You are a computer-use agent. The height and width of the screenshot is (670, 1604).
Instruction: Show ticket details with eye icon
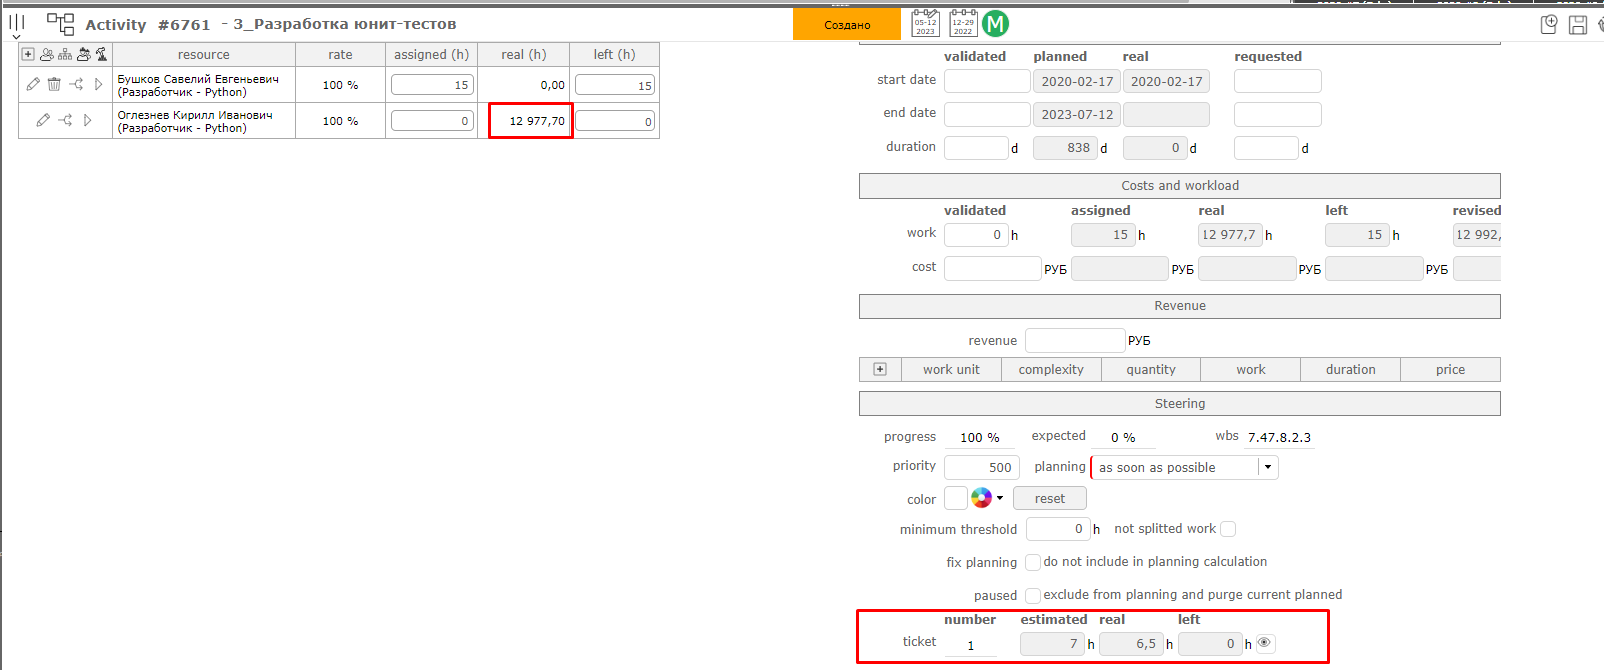[x=1265, y=643]
